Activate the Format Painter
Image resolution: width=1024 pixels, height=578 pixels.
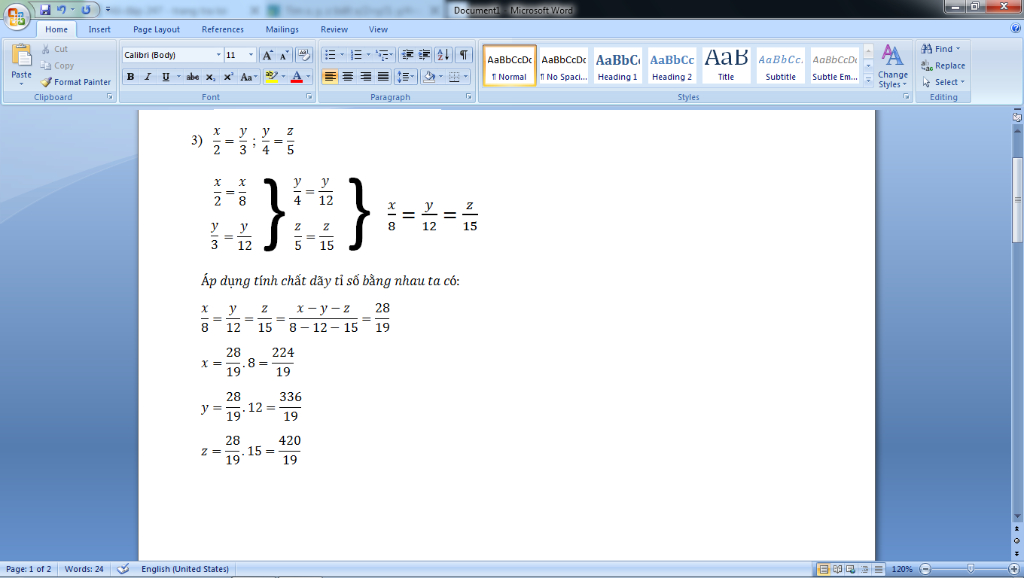click(x=75, y=82)
